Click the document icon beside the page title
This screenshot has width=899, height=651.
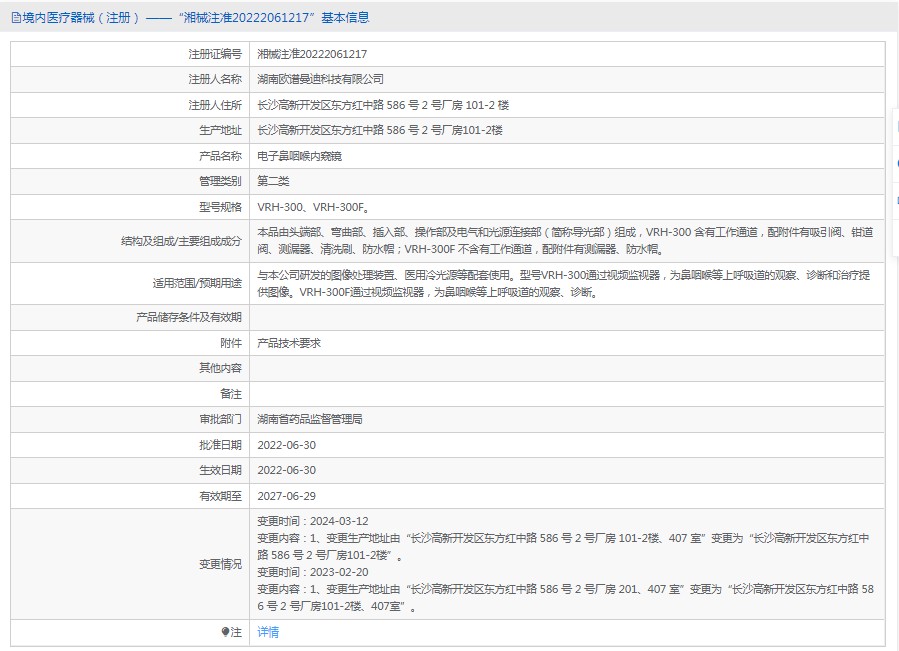coord(16,18)
